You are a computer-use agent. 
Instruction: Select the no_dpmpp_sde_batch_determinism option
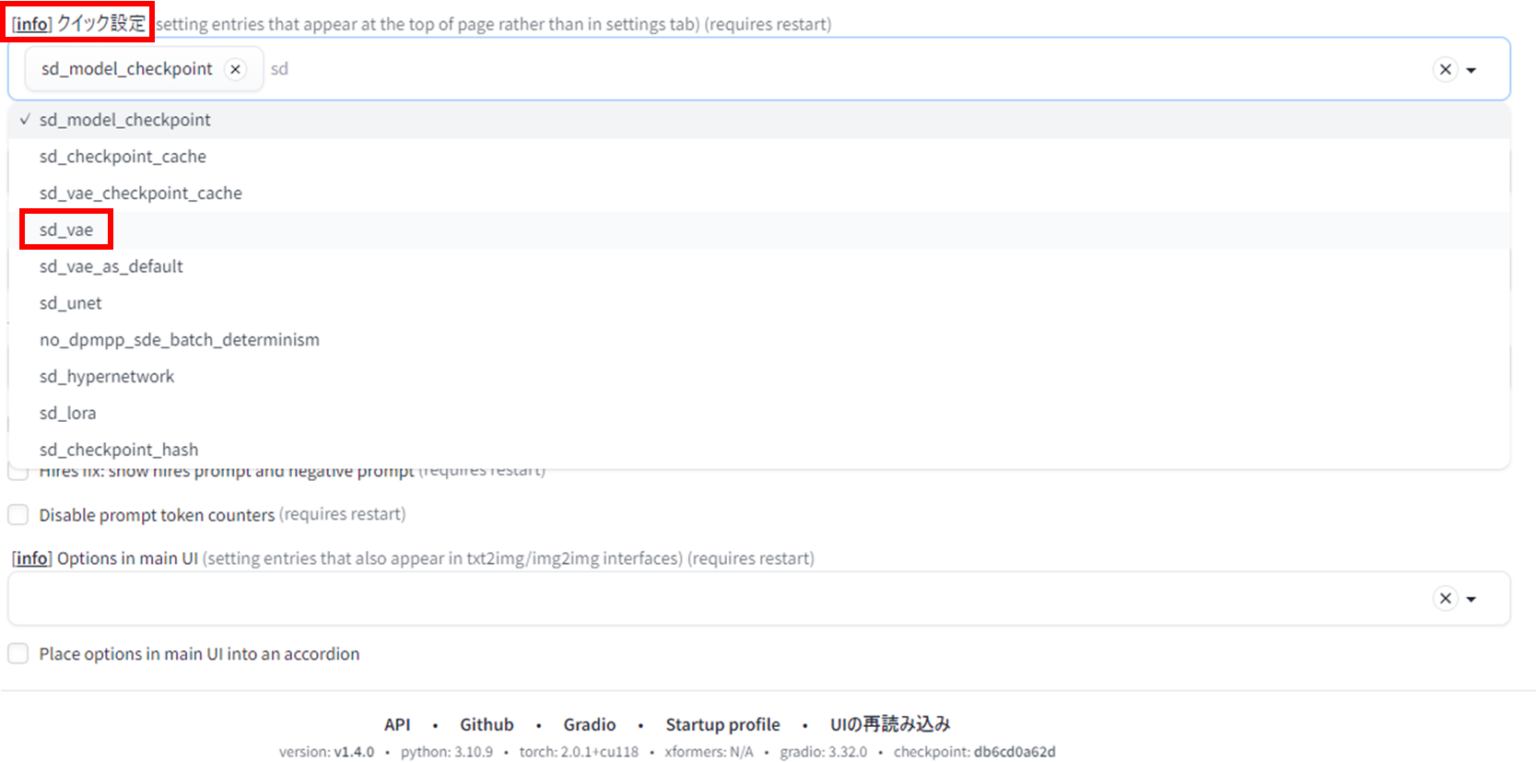click(x=179, y=340)
